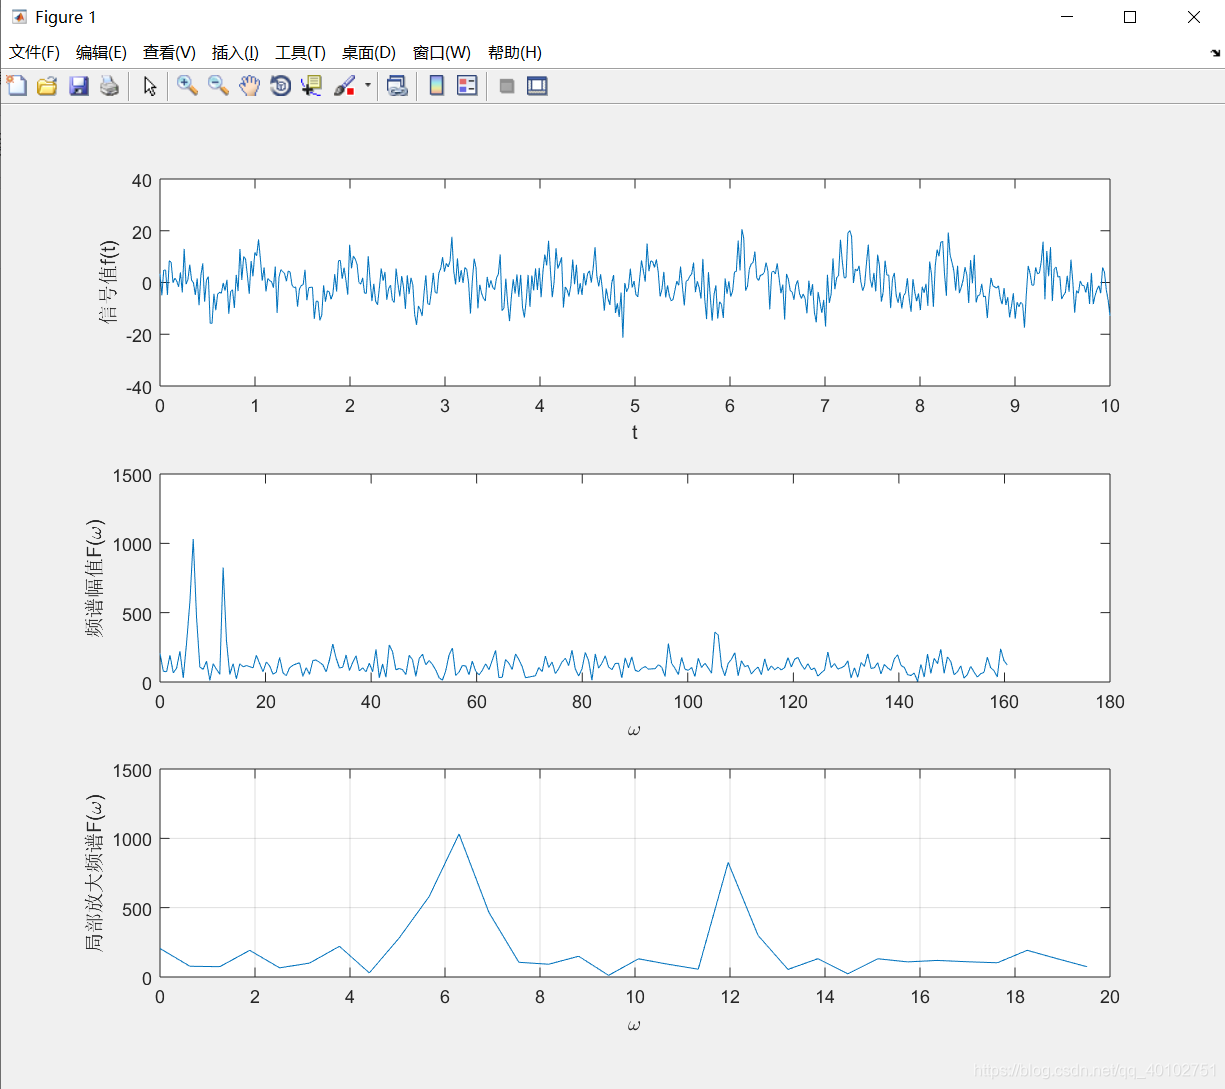Click the Figure 1 window title text
The width and height of the screenshot is (1225, 1089).
tap(66, 17)
